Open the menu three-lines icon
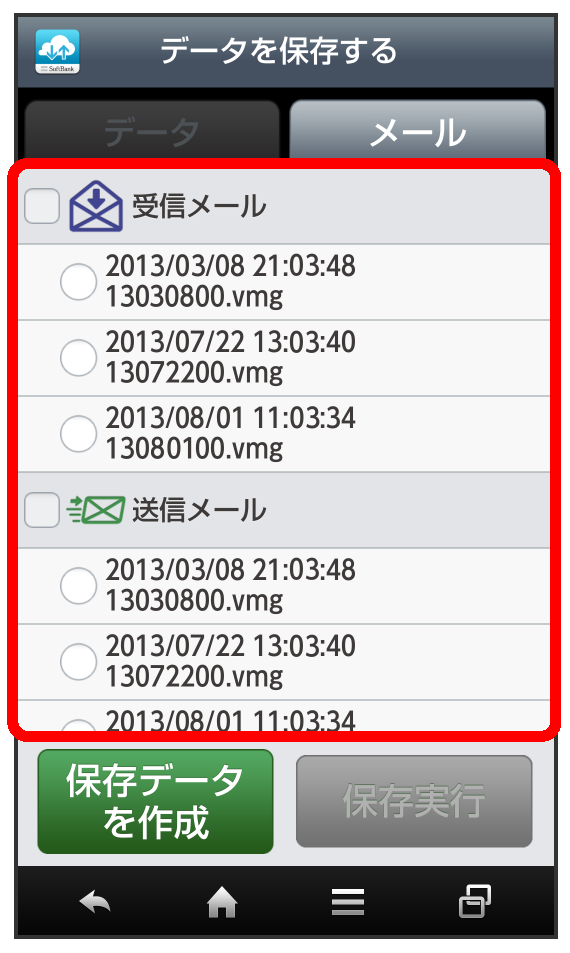The width and height of the screenshot is (570, 953). point(348,902)
